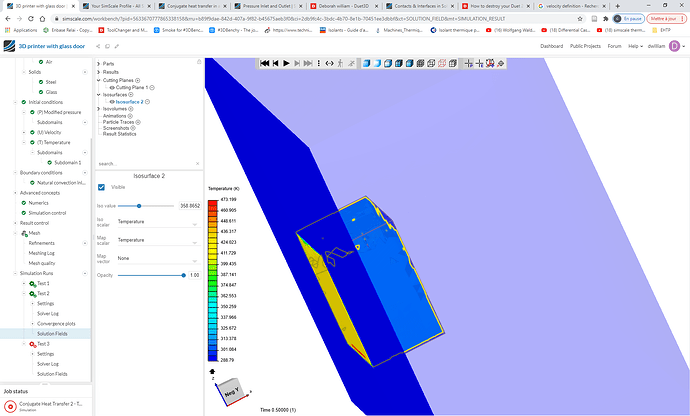The image size is (690, 416).
Task: Click the Neg Y orientation cube
Action: point(231,391)
